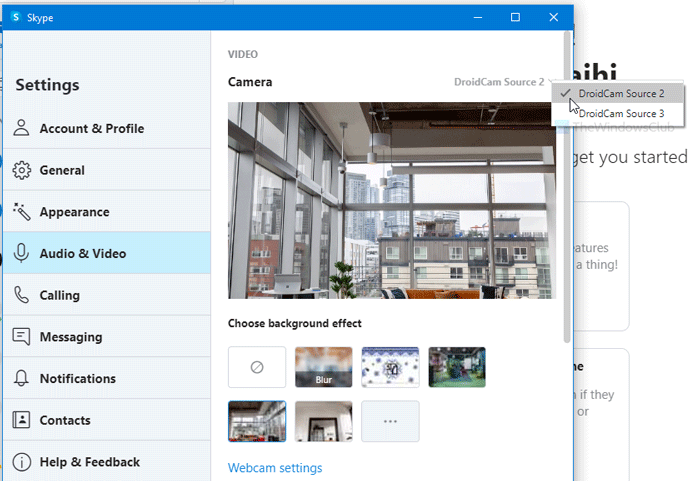Click the Audio & Video microphone icon
Screen dimensions: 700x481
[21, 253]
